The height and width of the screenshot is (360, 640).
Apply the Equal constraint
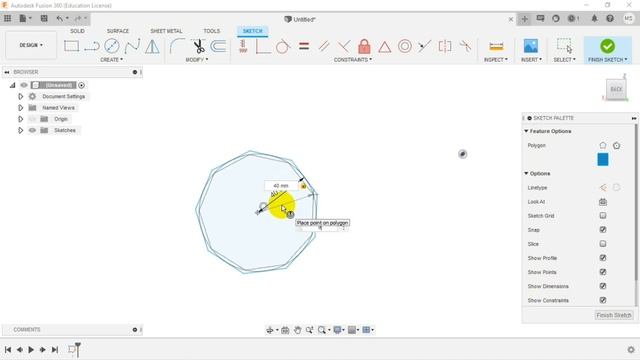coord(304,46)
